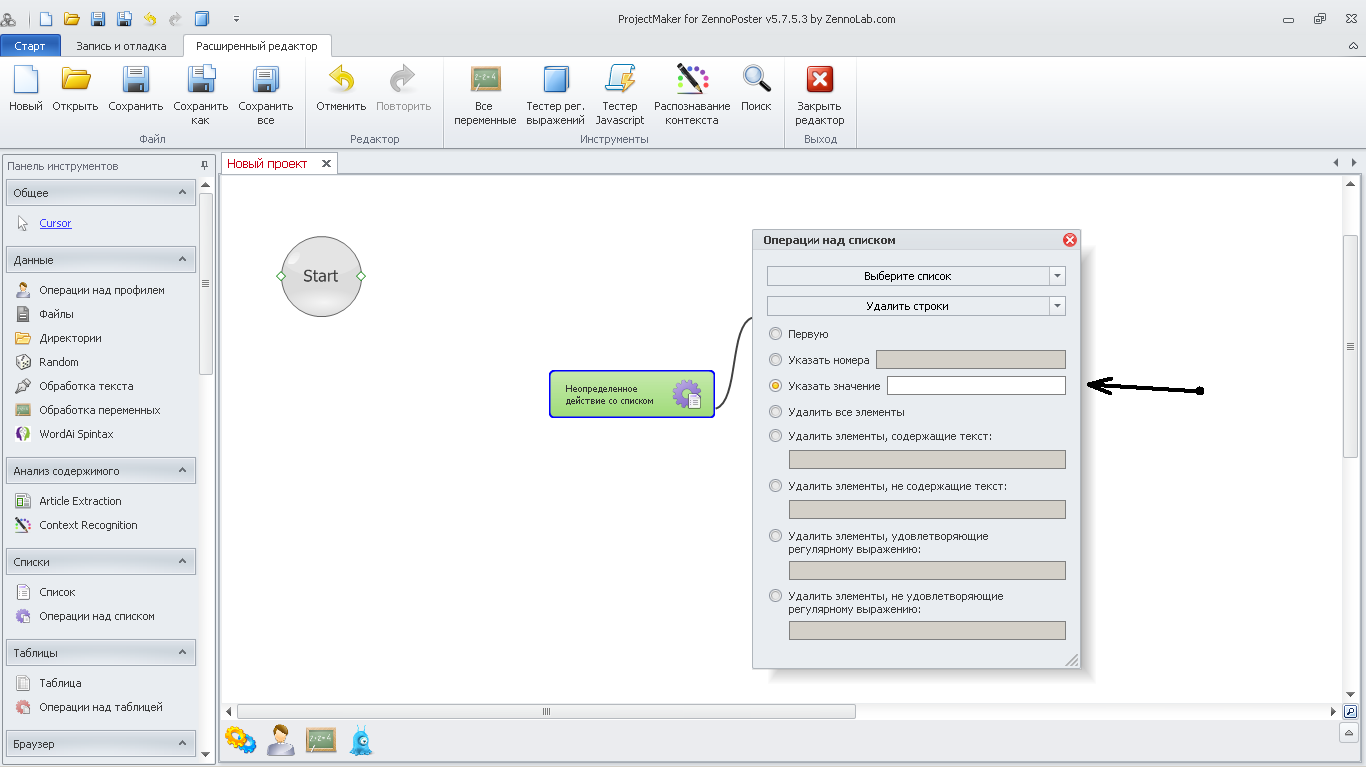The height and width of the screenshot is (768, 1366).
Task: Click the Search magnifier icon
Action: click(x=756, y=80)
